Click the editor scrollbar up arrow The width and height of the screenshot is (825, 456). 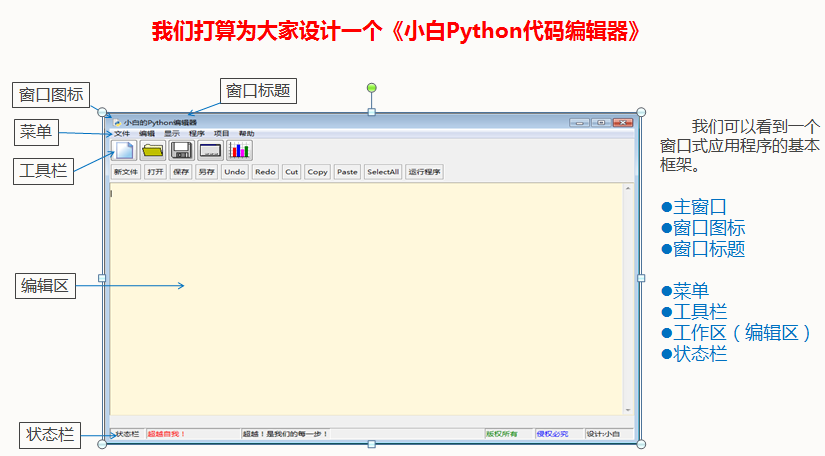tap(628, 188)
